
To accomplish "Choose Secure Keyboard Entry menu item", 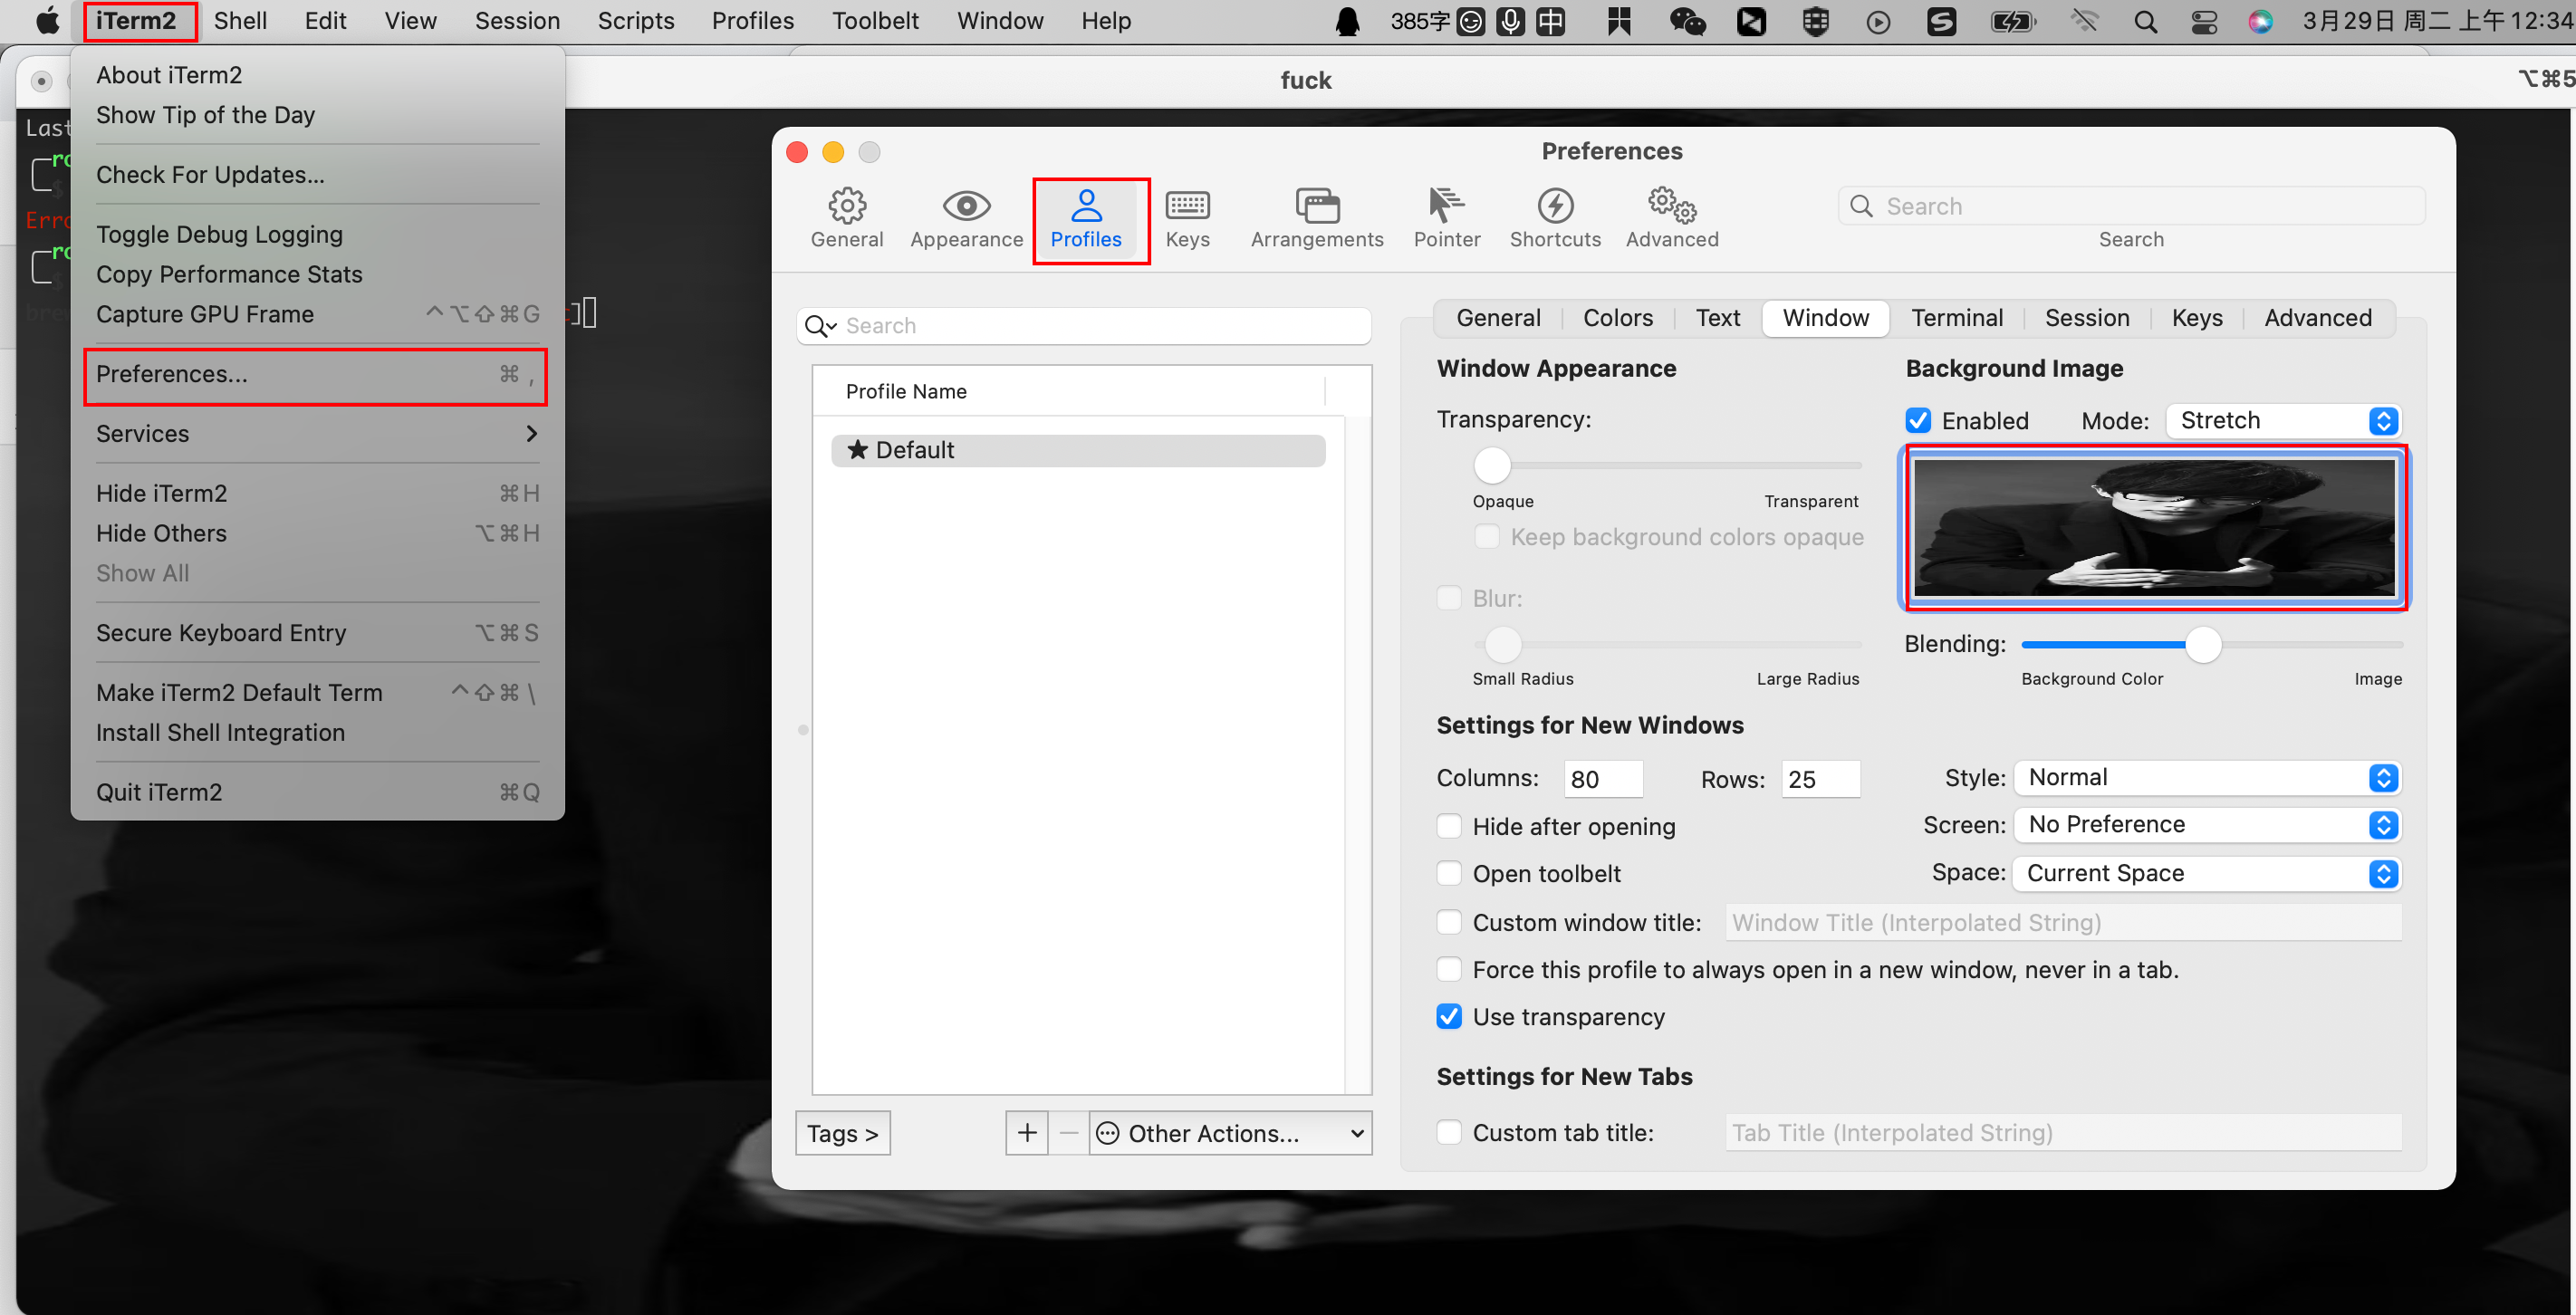I will [x=317, y=633].
